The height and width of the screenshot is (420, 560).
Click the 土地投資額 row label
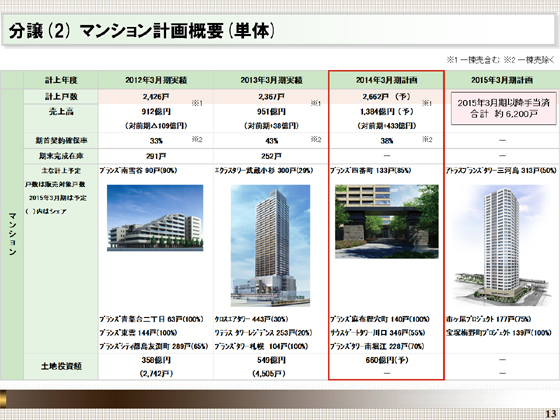[61, 366]
